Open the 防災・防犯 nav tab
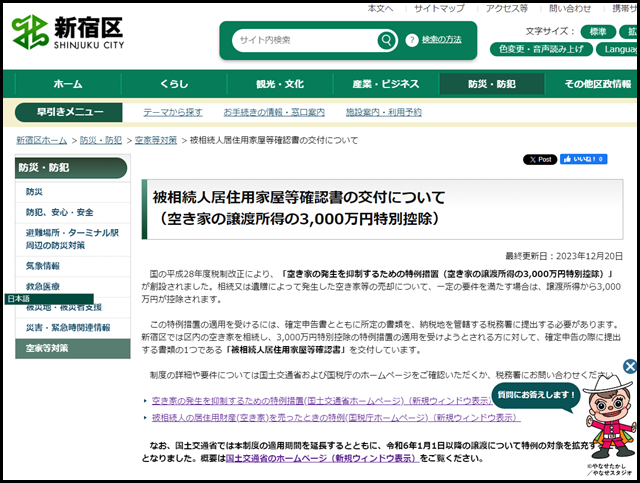Viewport: 640px width, 483px height. tap(492, 84)
